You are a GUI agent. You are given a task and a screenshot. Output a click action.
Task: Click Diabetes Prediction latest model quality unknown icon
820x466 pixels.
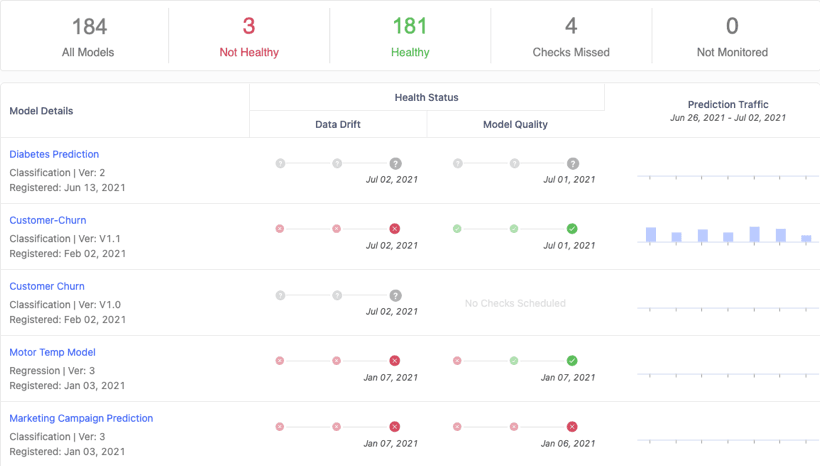click(x=573, y=164)
